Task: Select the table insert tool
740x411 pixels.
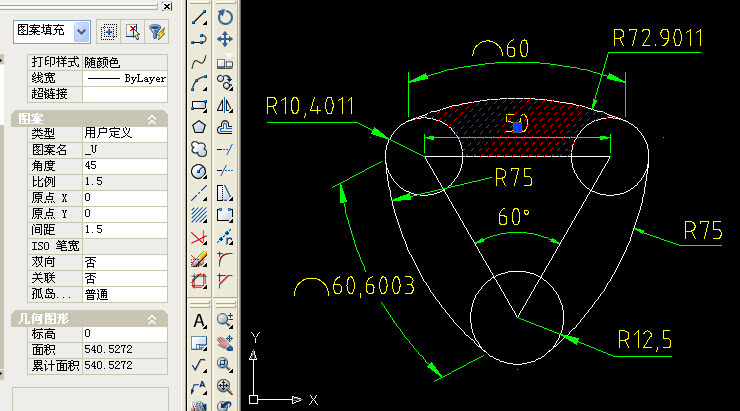Action: (199, 344)
